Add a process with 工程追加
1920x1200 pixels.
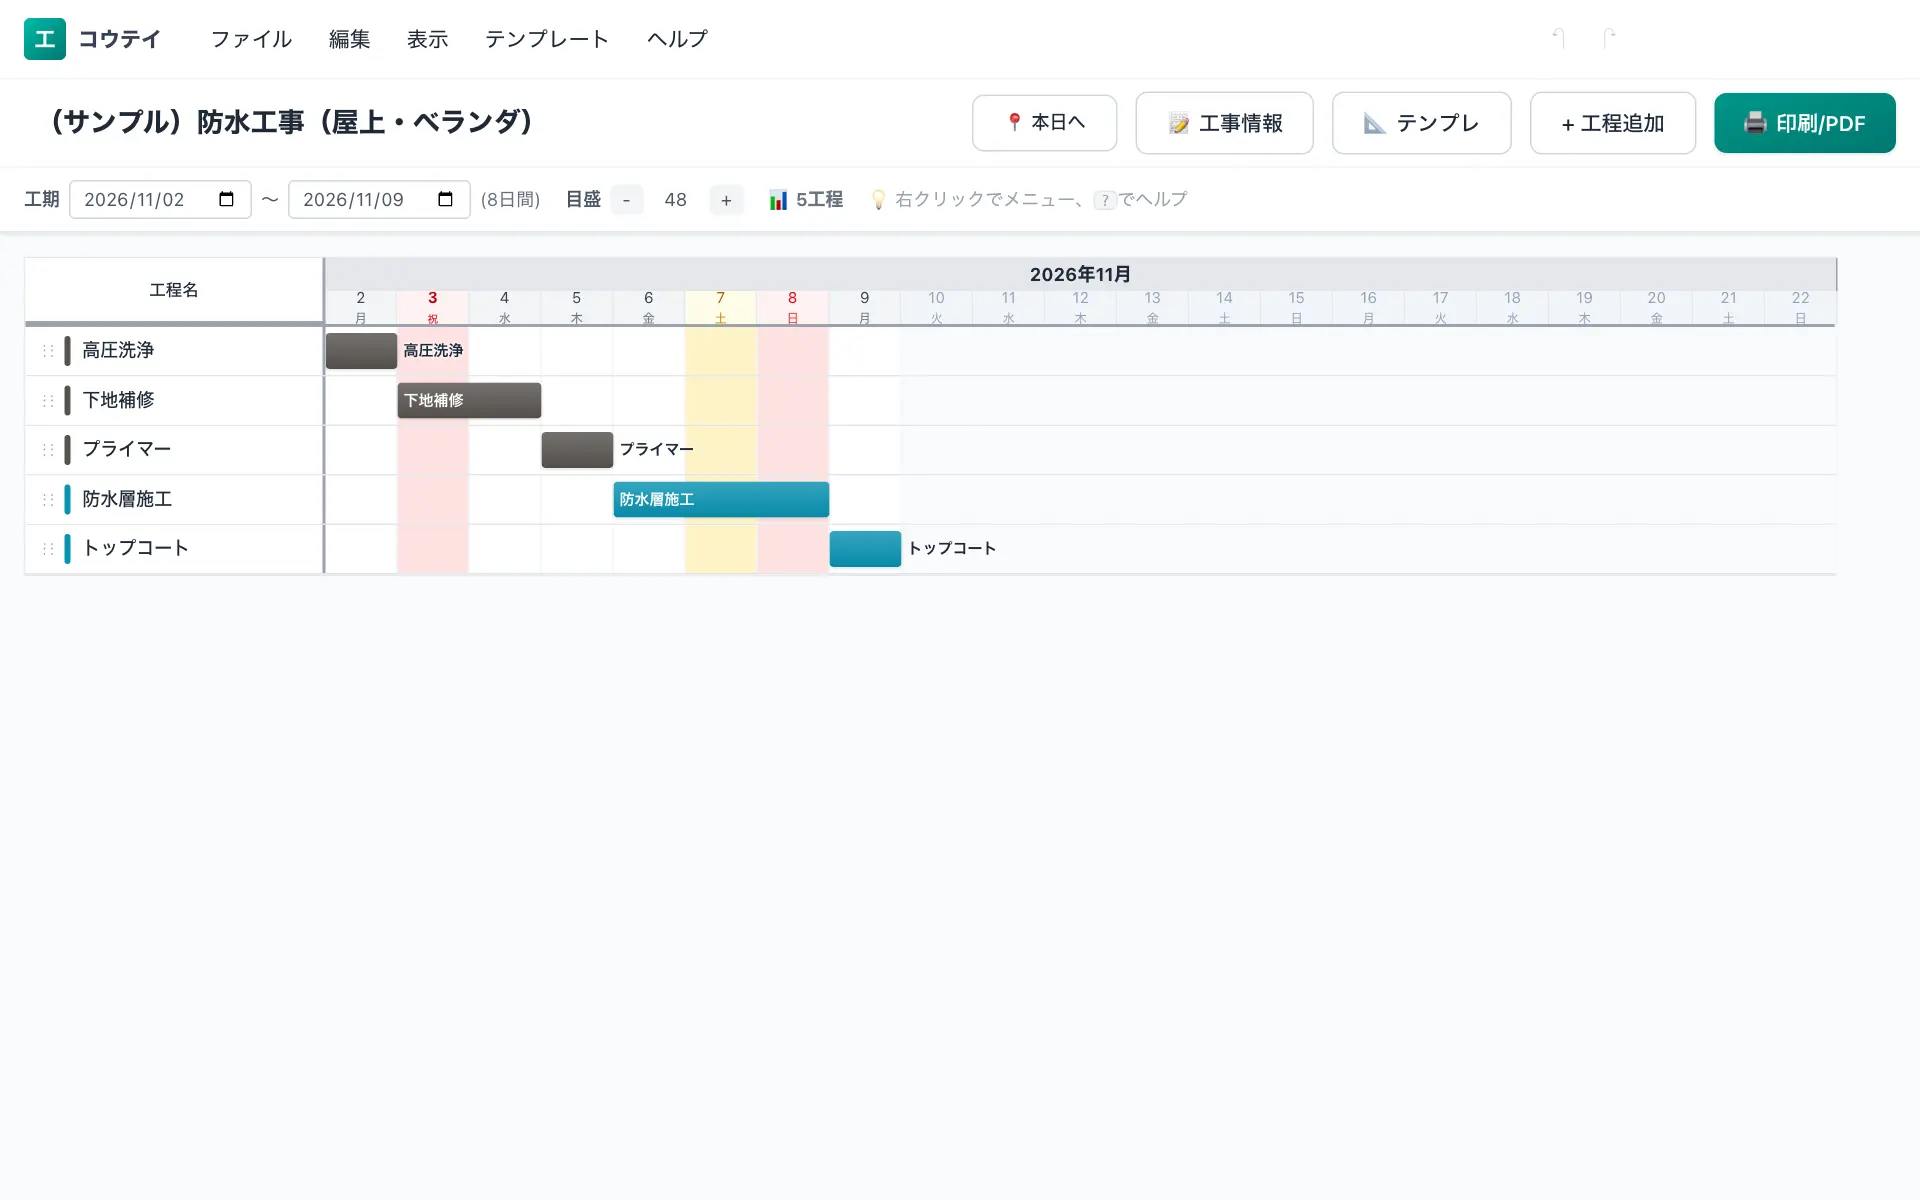point(1612,123)
